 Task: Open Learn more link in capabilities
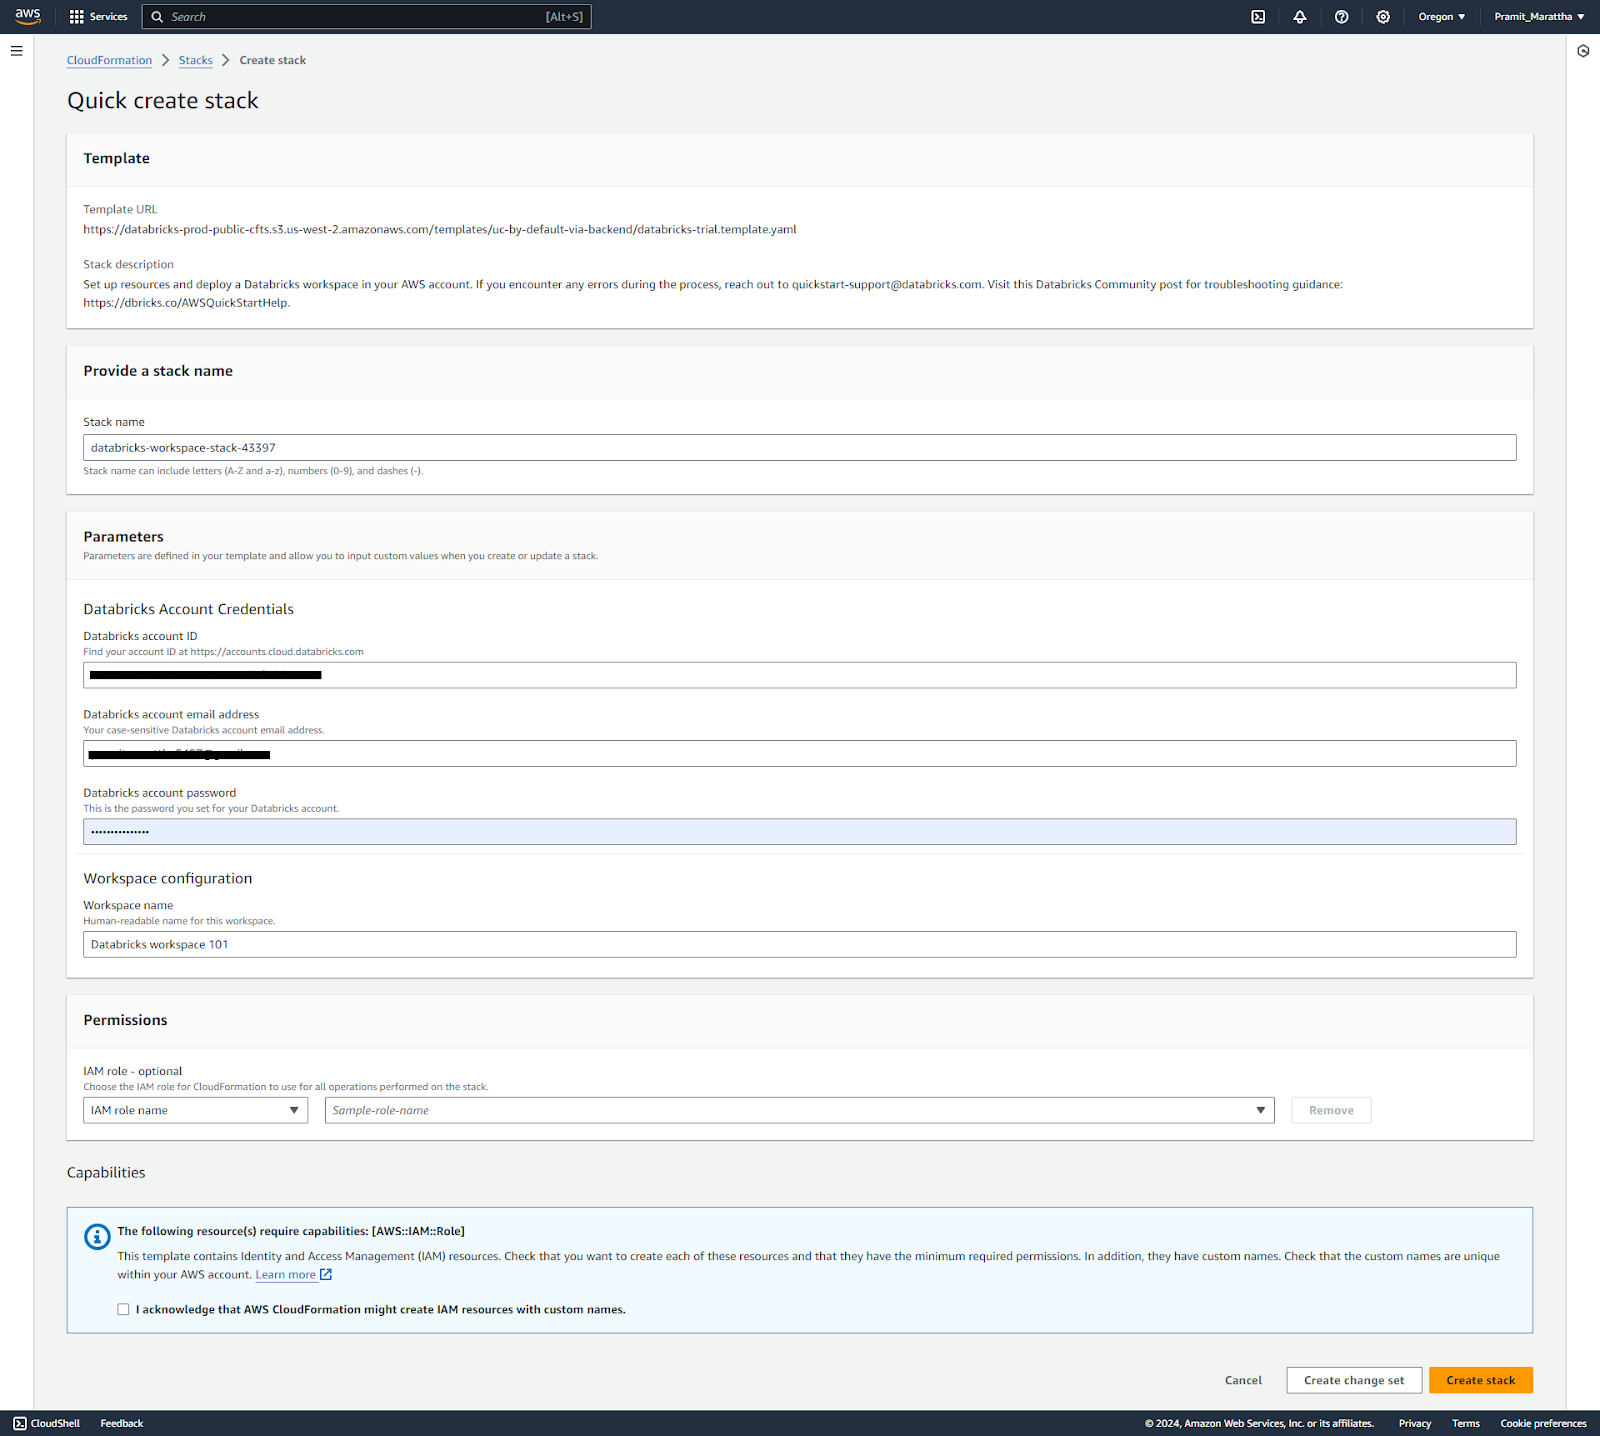[x=286, y=1275]
